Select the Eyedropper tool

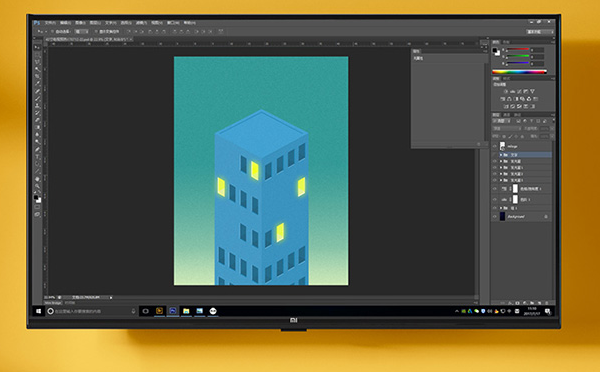tap(37, 84)
